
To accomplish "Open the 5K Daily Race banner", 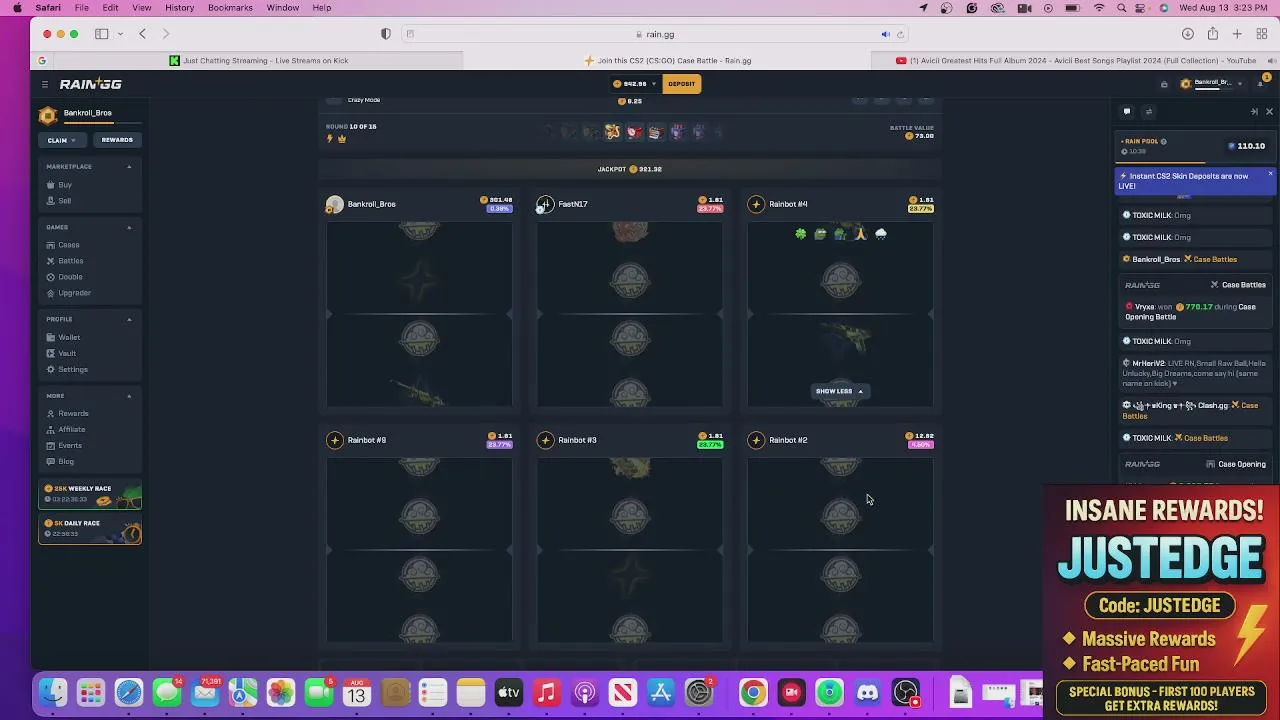I will pos(90,529).
